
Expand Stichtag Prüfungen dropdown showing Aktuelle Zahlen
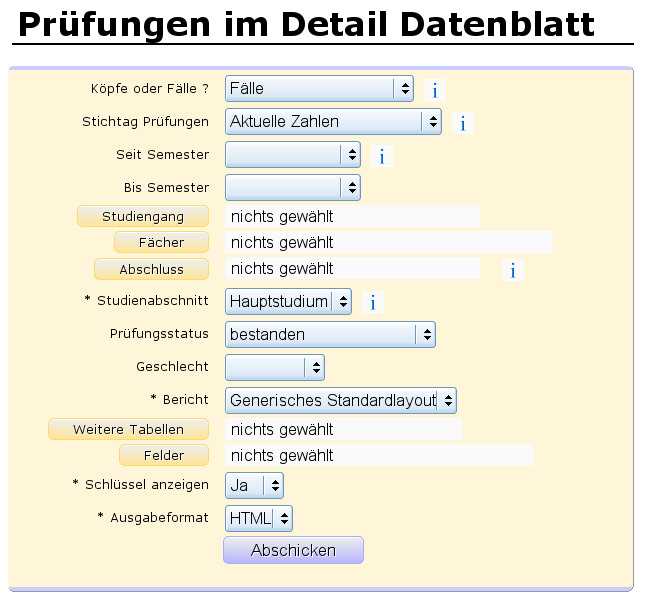point(333,121)
